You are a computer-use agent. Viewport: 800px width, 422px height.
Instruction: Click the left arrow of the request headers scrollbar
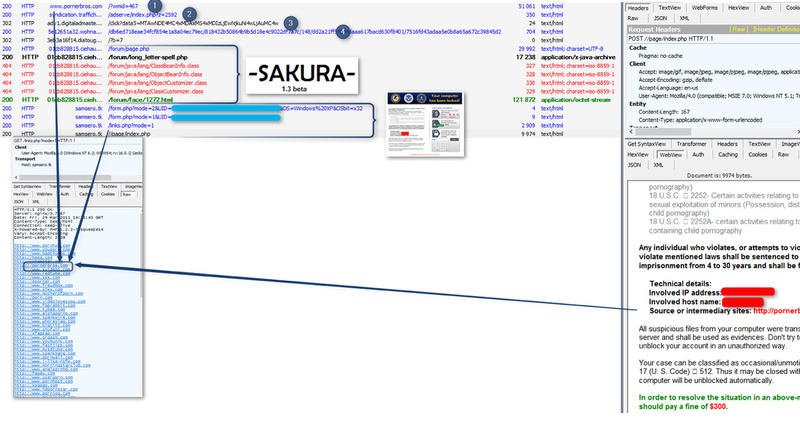(631, 132)
